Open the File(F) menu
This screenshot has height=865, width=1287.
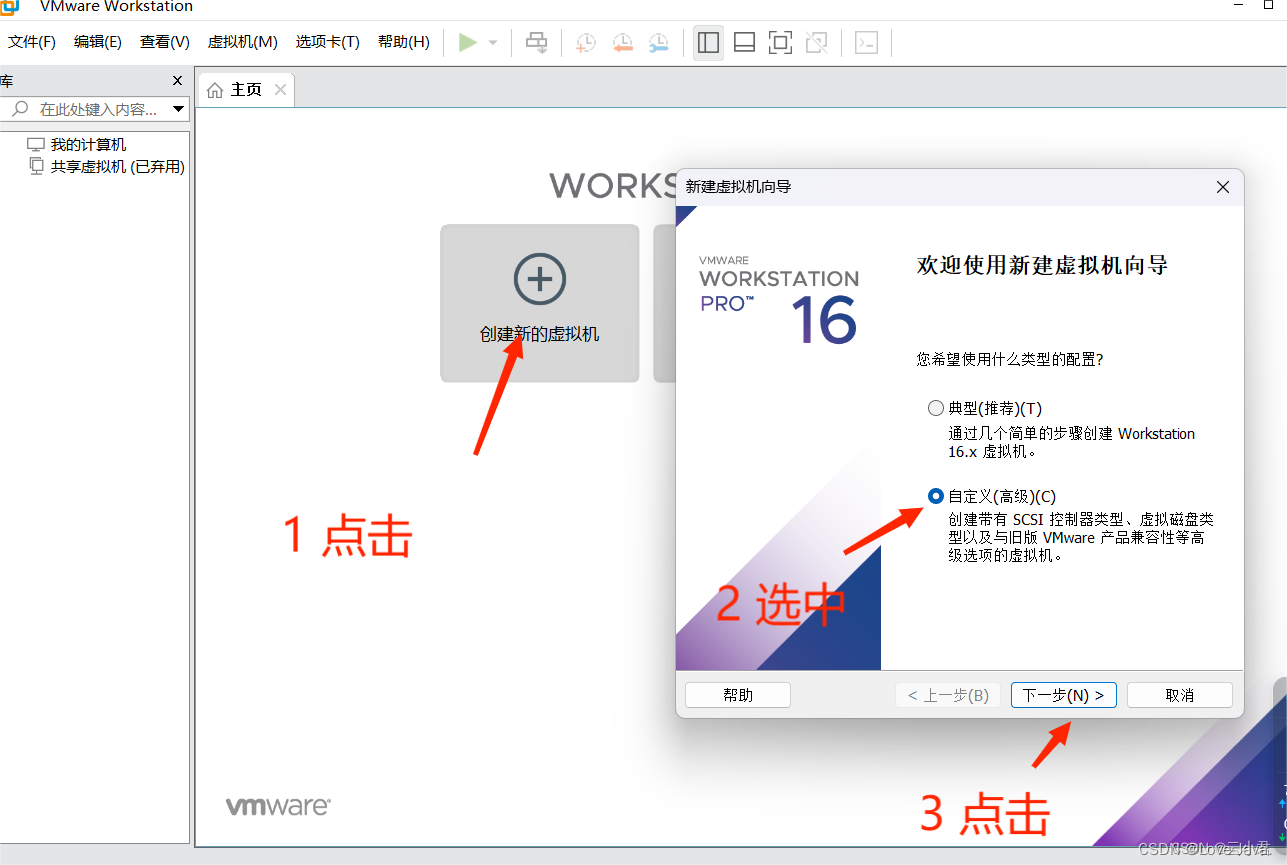[32, 42]
